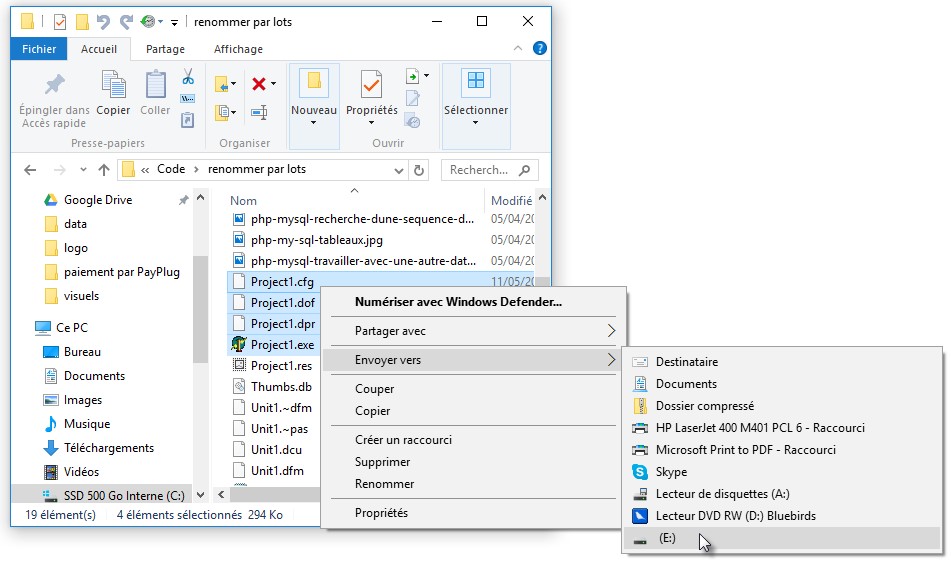Click the up arrow navigation icon
This screenshot has width=951, height=562.
point(104,170)
